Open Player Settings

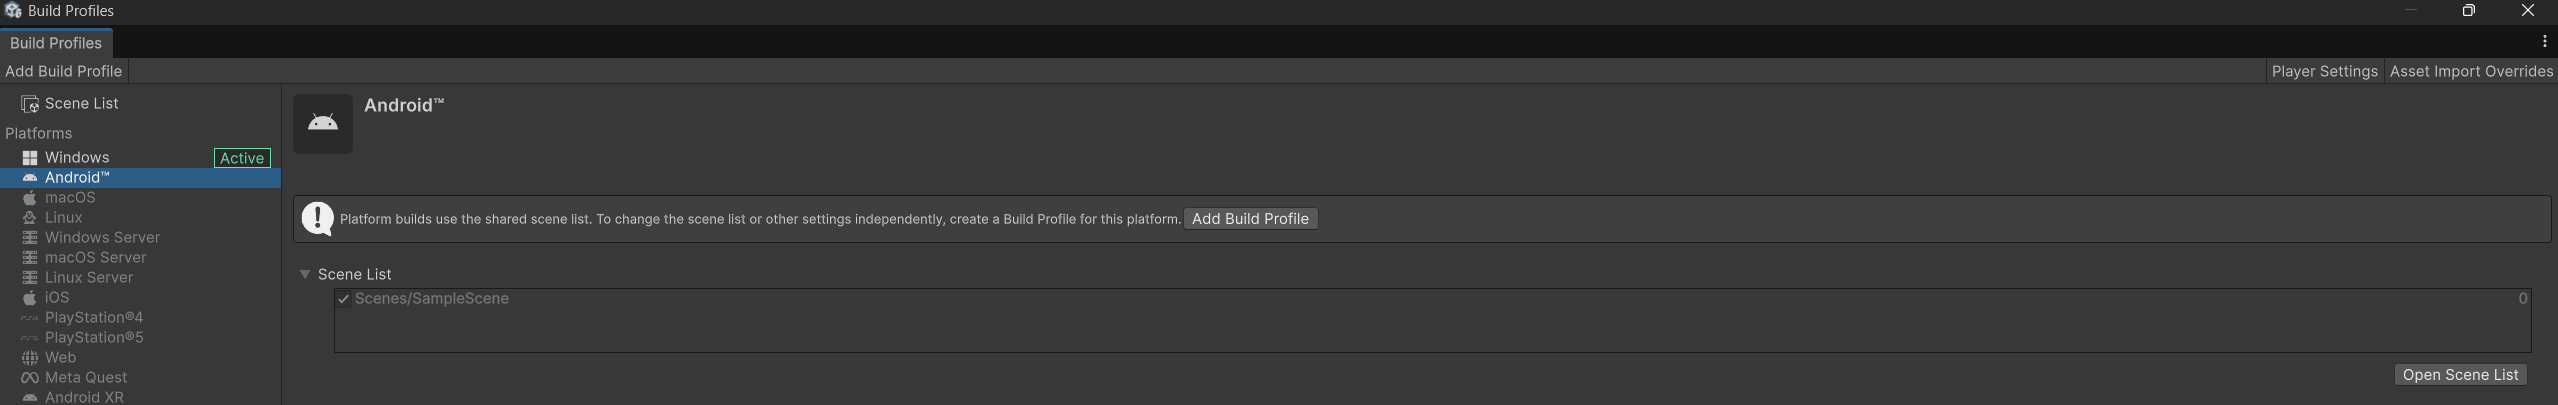[2324, 71]
